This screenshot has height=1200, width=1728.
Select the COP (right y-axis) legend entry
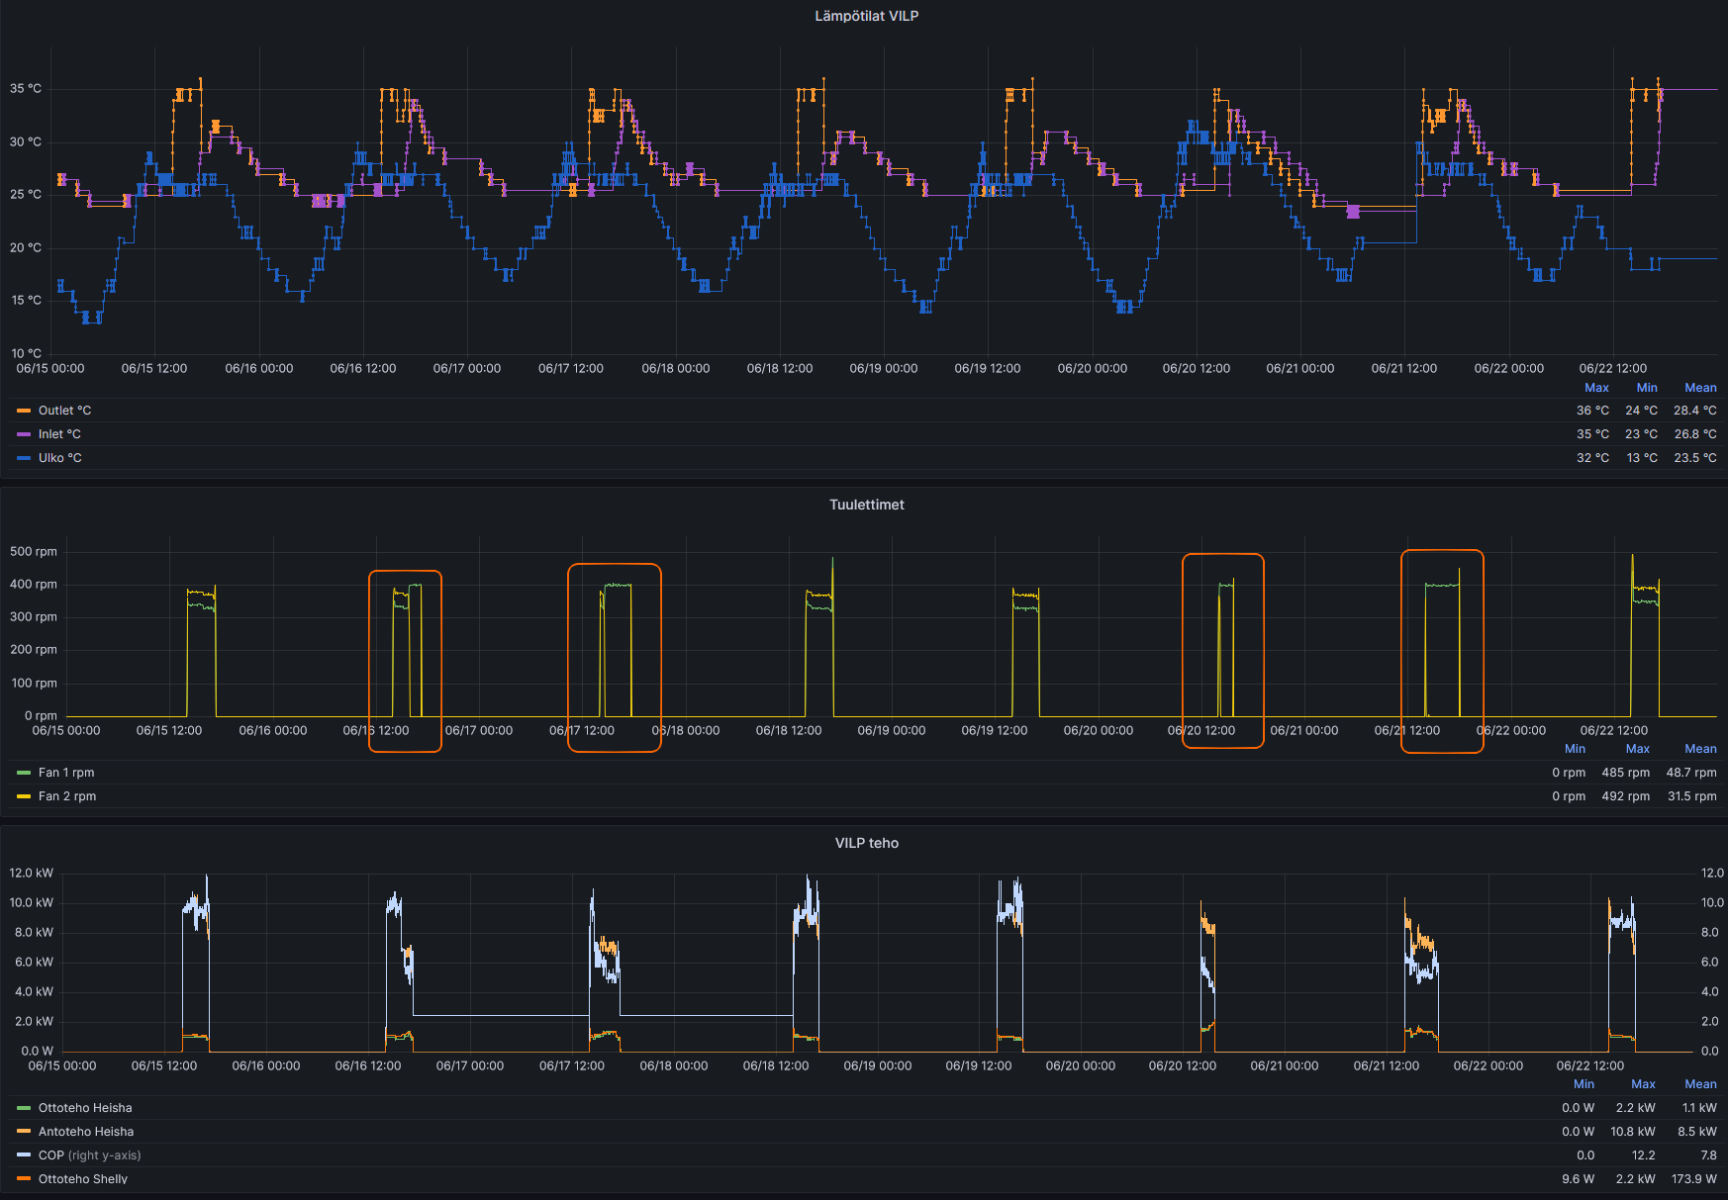[89, 1156]
